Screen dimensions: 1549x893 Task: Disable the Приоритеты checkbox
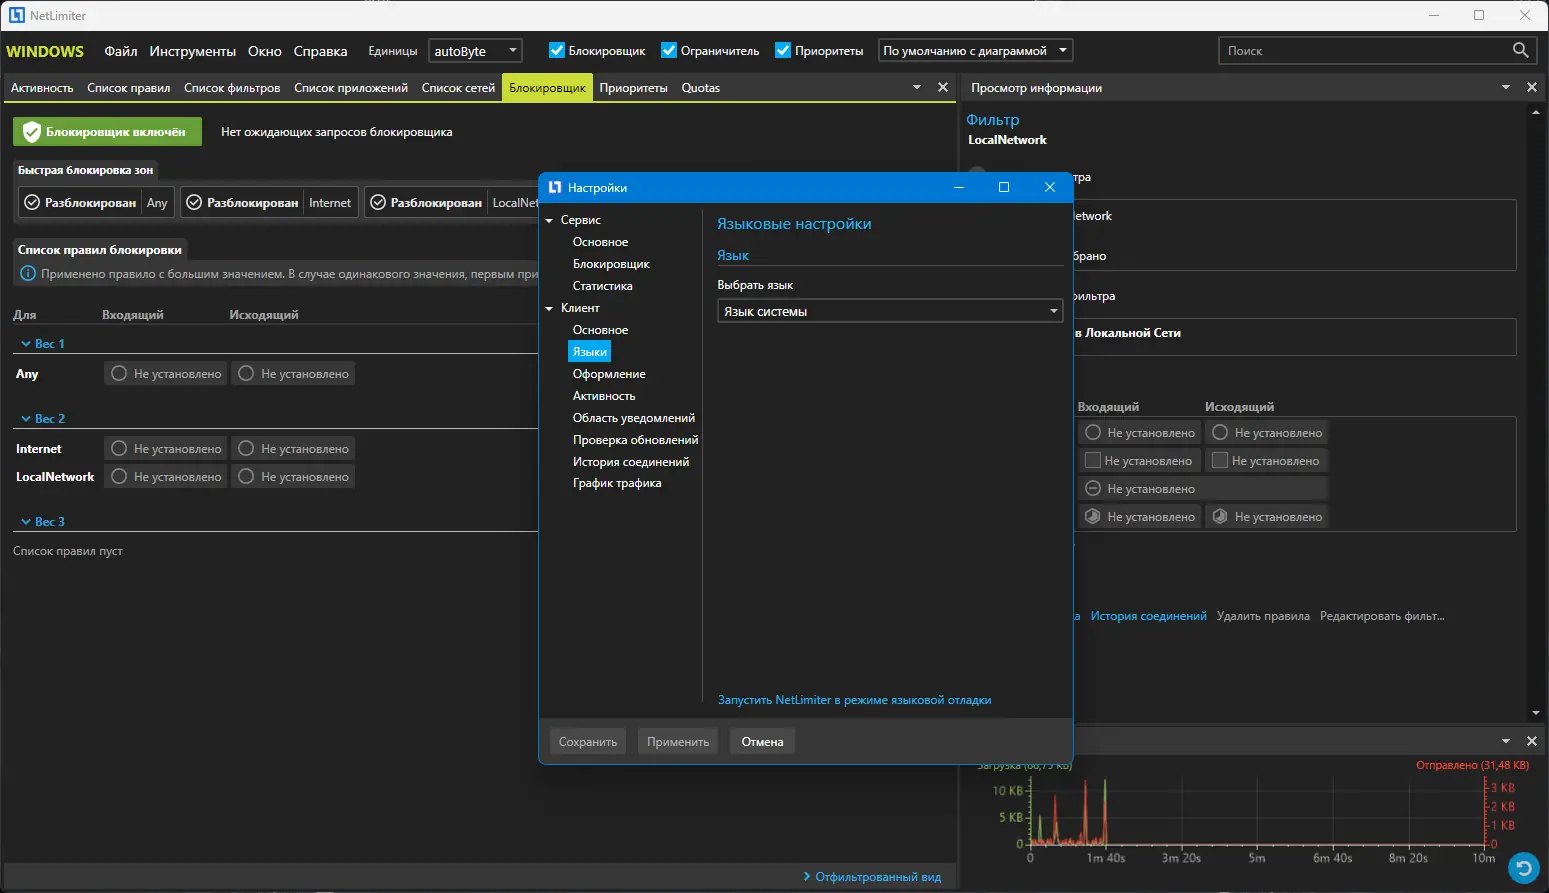tap(783, 51)
